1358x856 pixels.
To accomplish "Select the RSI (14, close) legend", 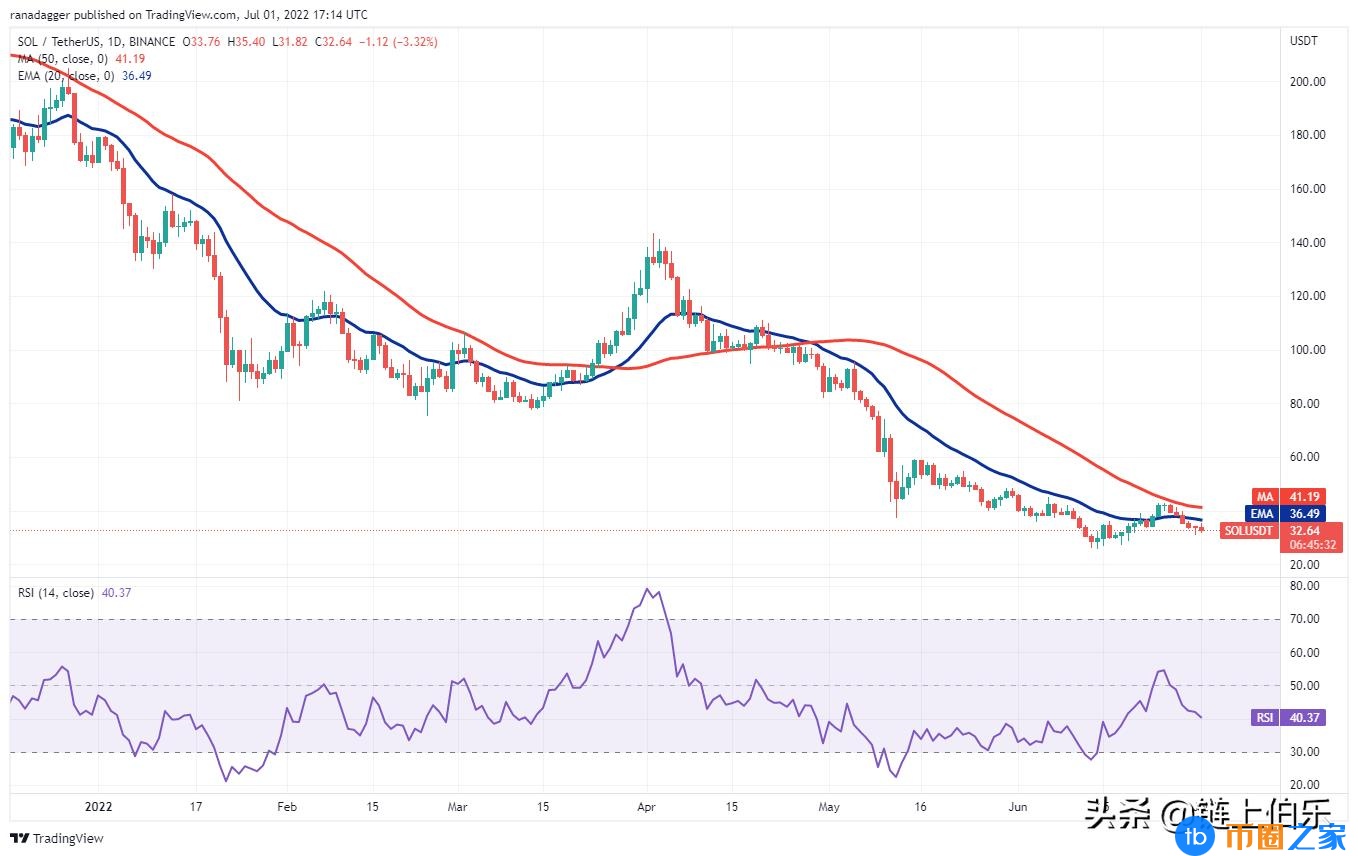I will [56, 593].
